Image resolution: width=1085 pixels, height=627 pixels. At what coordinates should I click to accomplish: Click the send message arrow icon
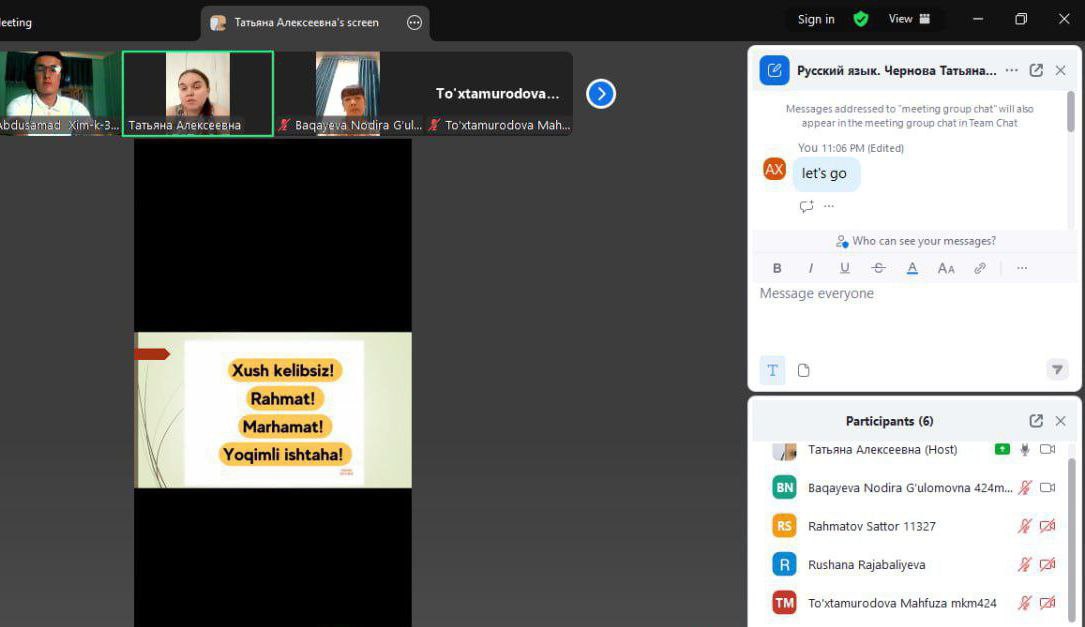tap(1057, 370)
